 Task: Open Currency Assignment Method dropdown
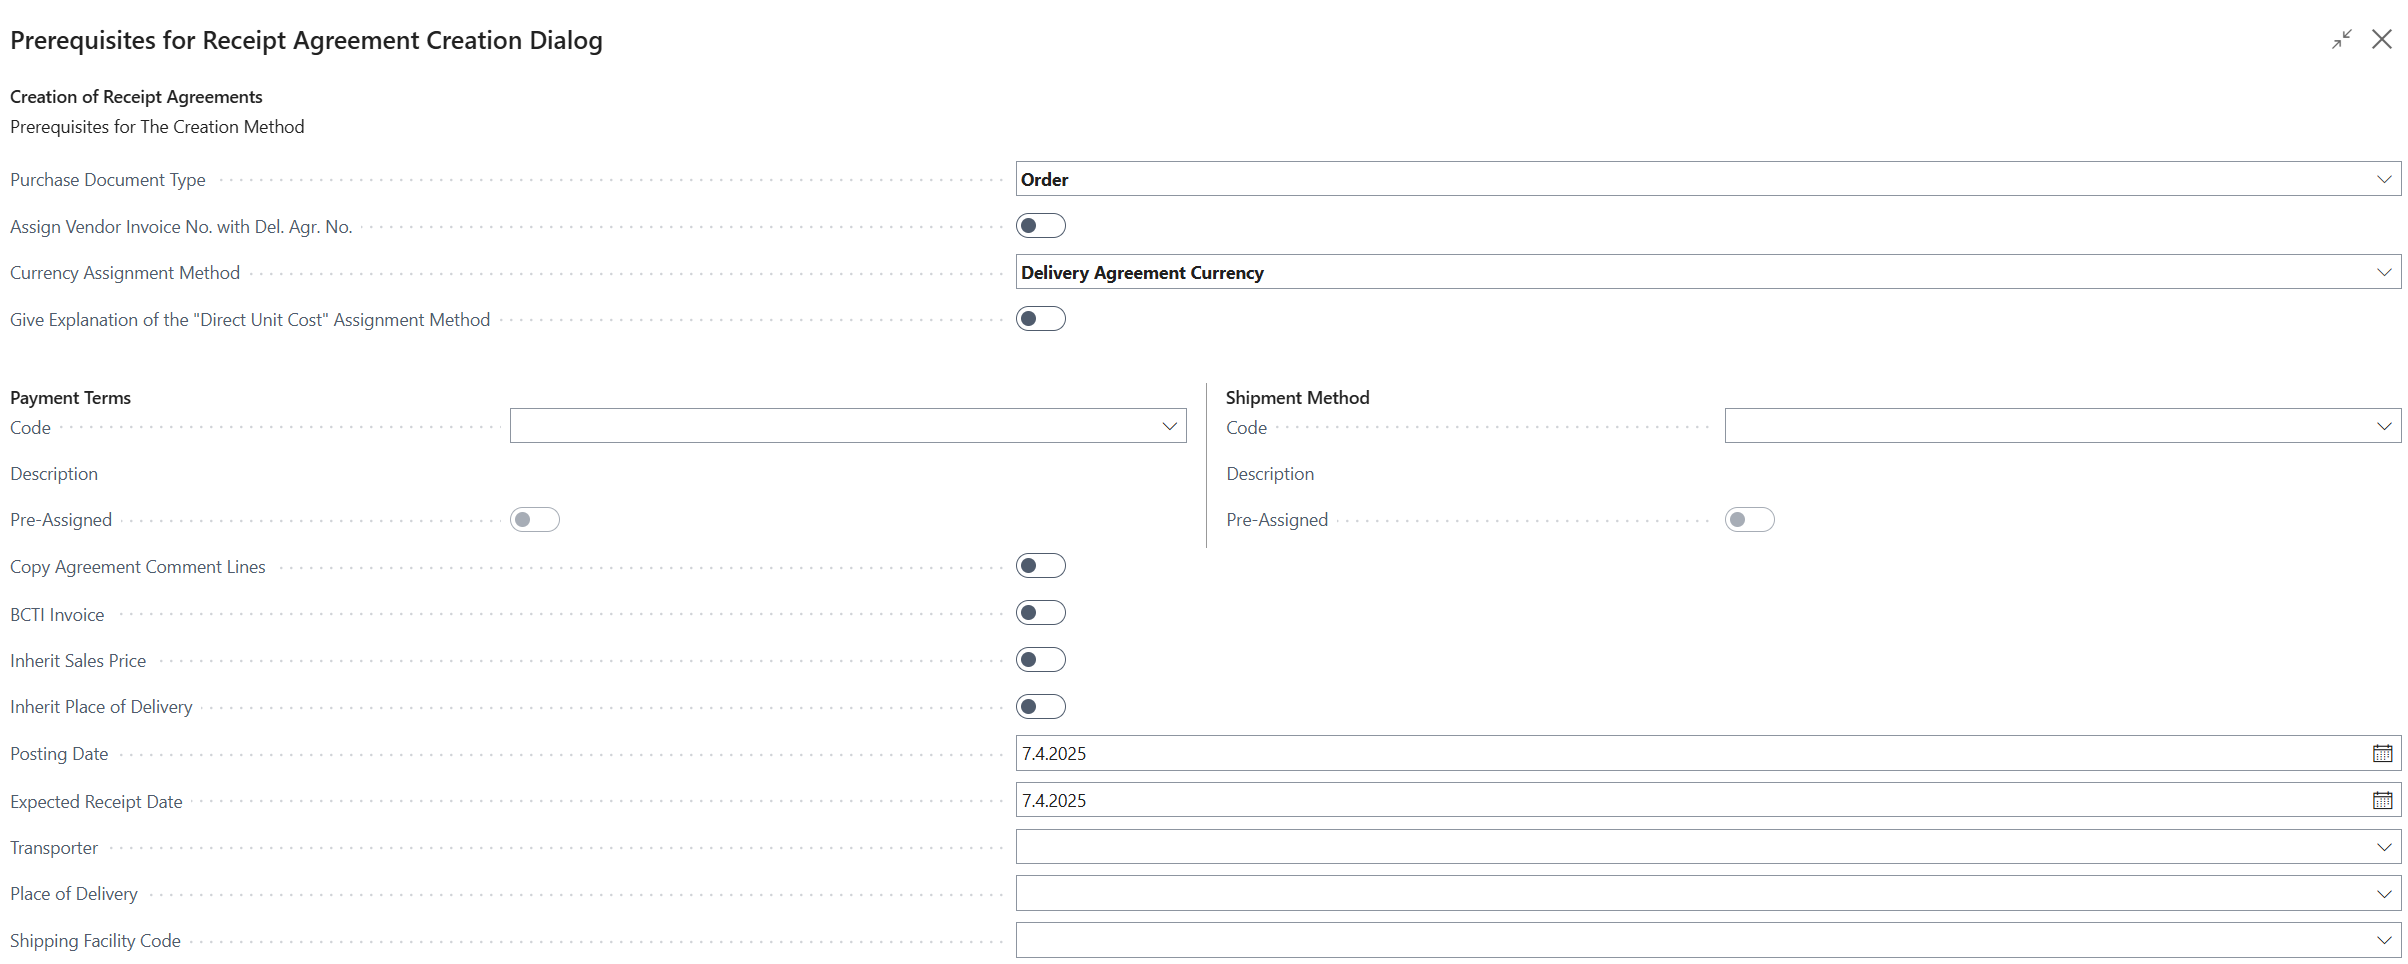point(2384,272)
